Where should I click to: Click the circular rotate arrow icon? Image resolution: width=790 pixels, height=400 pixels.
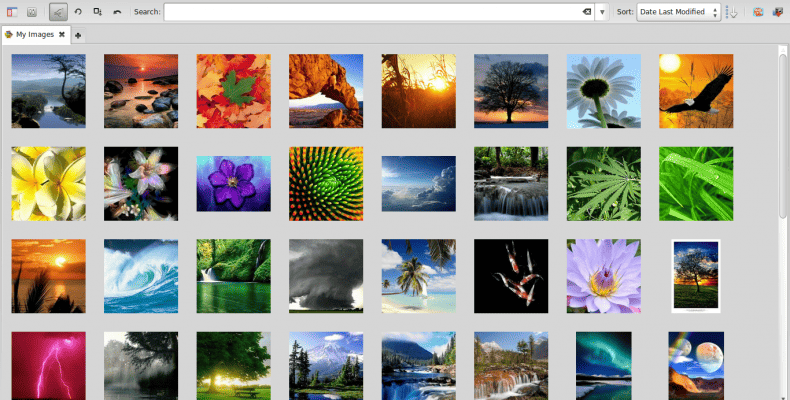(x=78, y=12)
